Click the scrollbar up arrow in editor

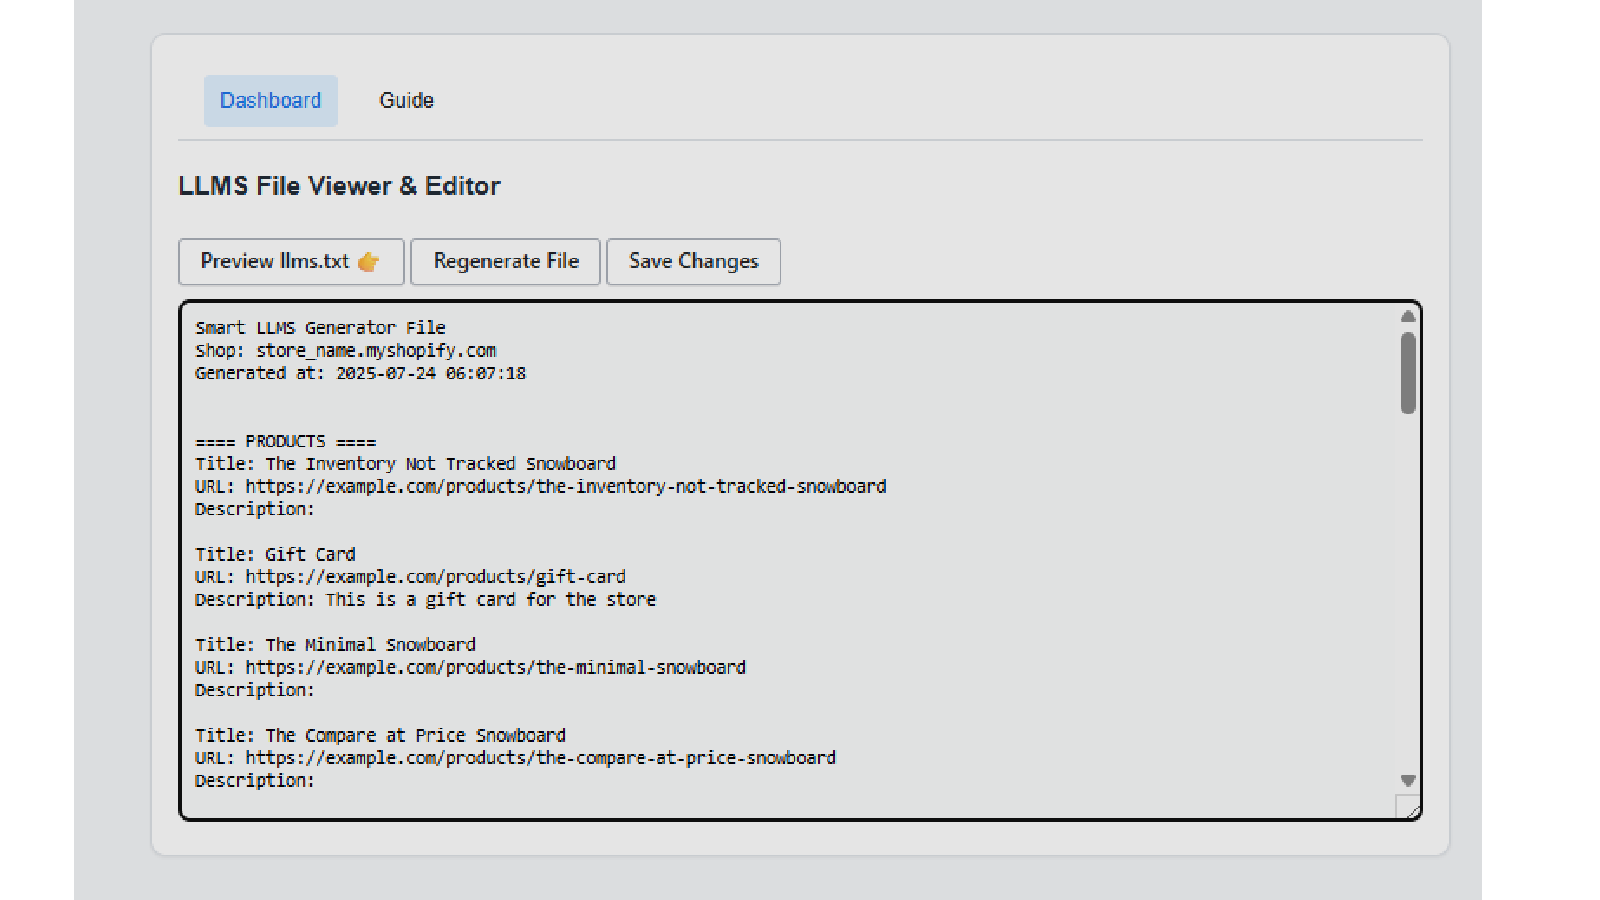[x=1408, y=316]
